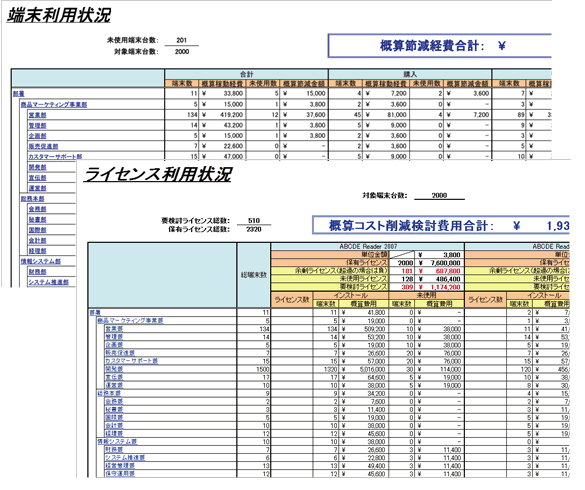Click 保守運用部 link in ライセンス利用状況 report
The image size is (585, 490).
(x=120, y=474)
